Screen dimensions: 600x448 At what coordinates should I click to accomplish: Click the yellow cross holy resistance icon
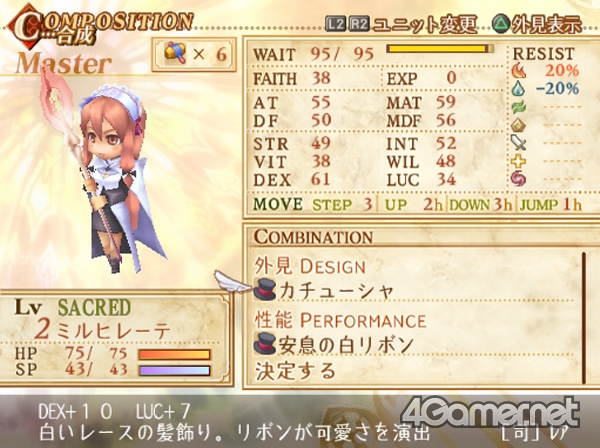coord(518,161)
